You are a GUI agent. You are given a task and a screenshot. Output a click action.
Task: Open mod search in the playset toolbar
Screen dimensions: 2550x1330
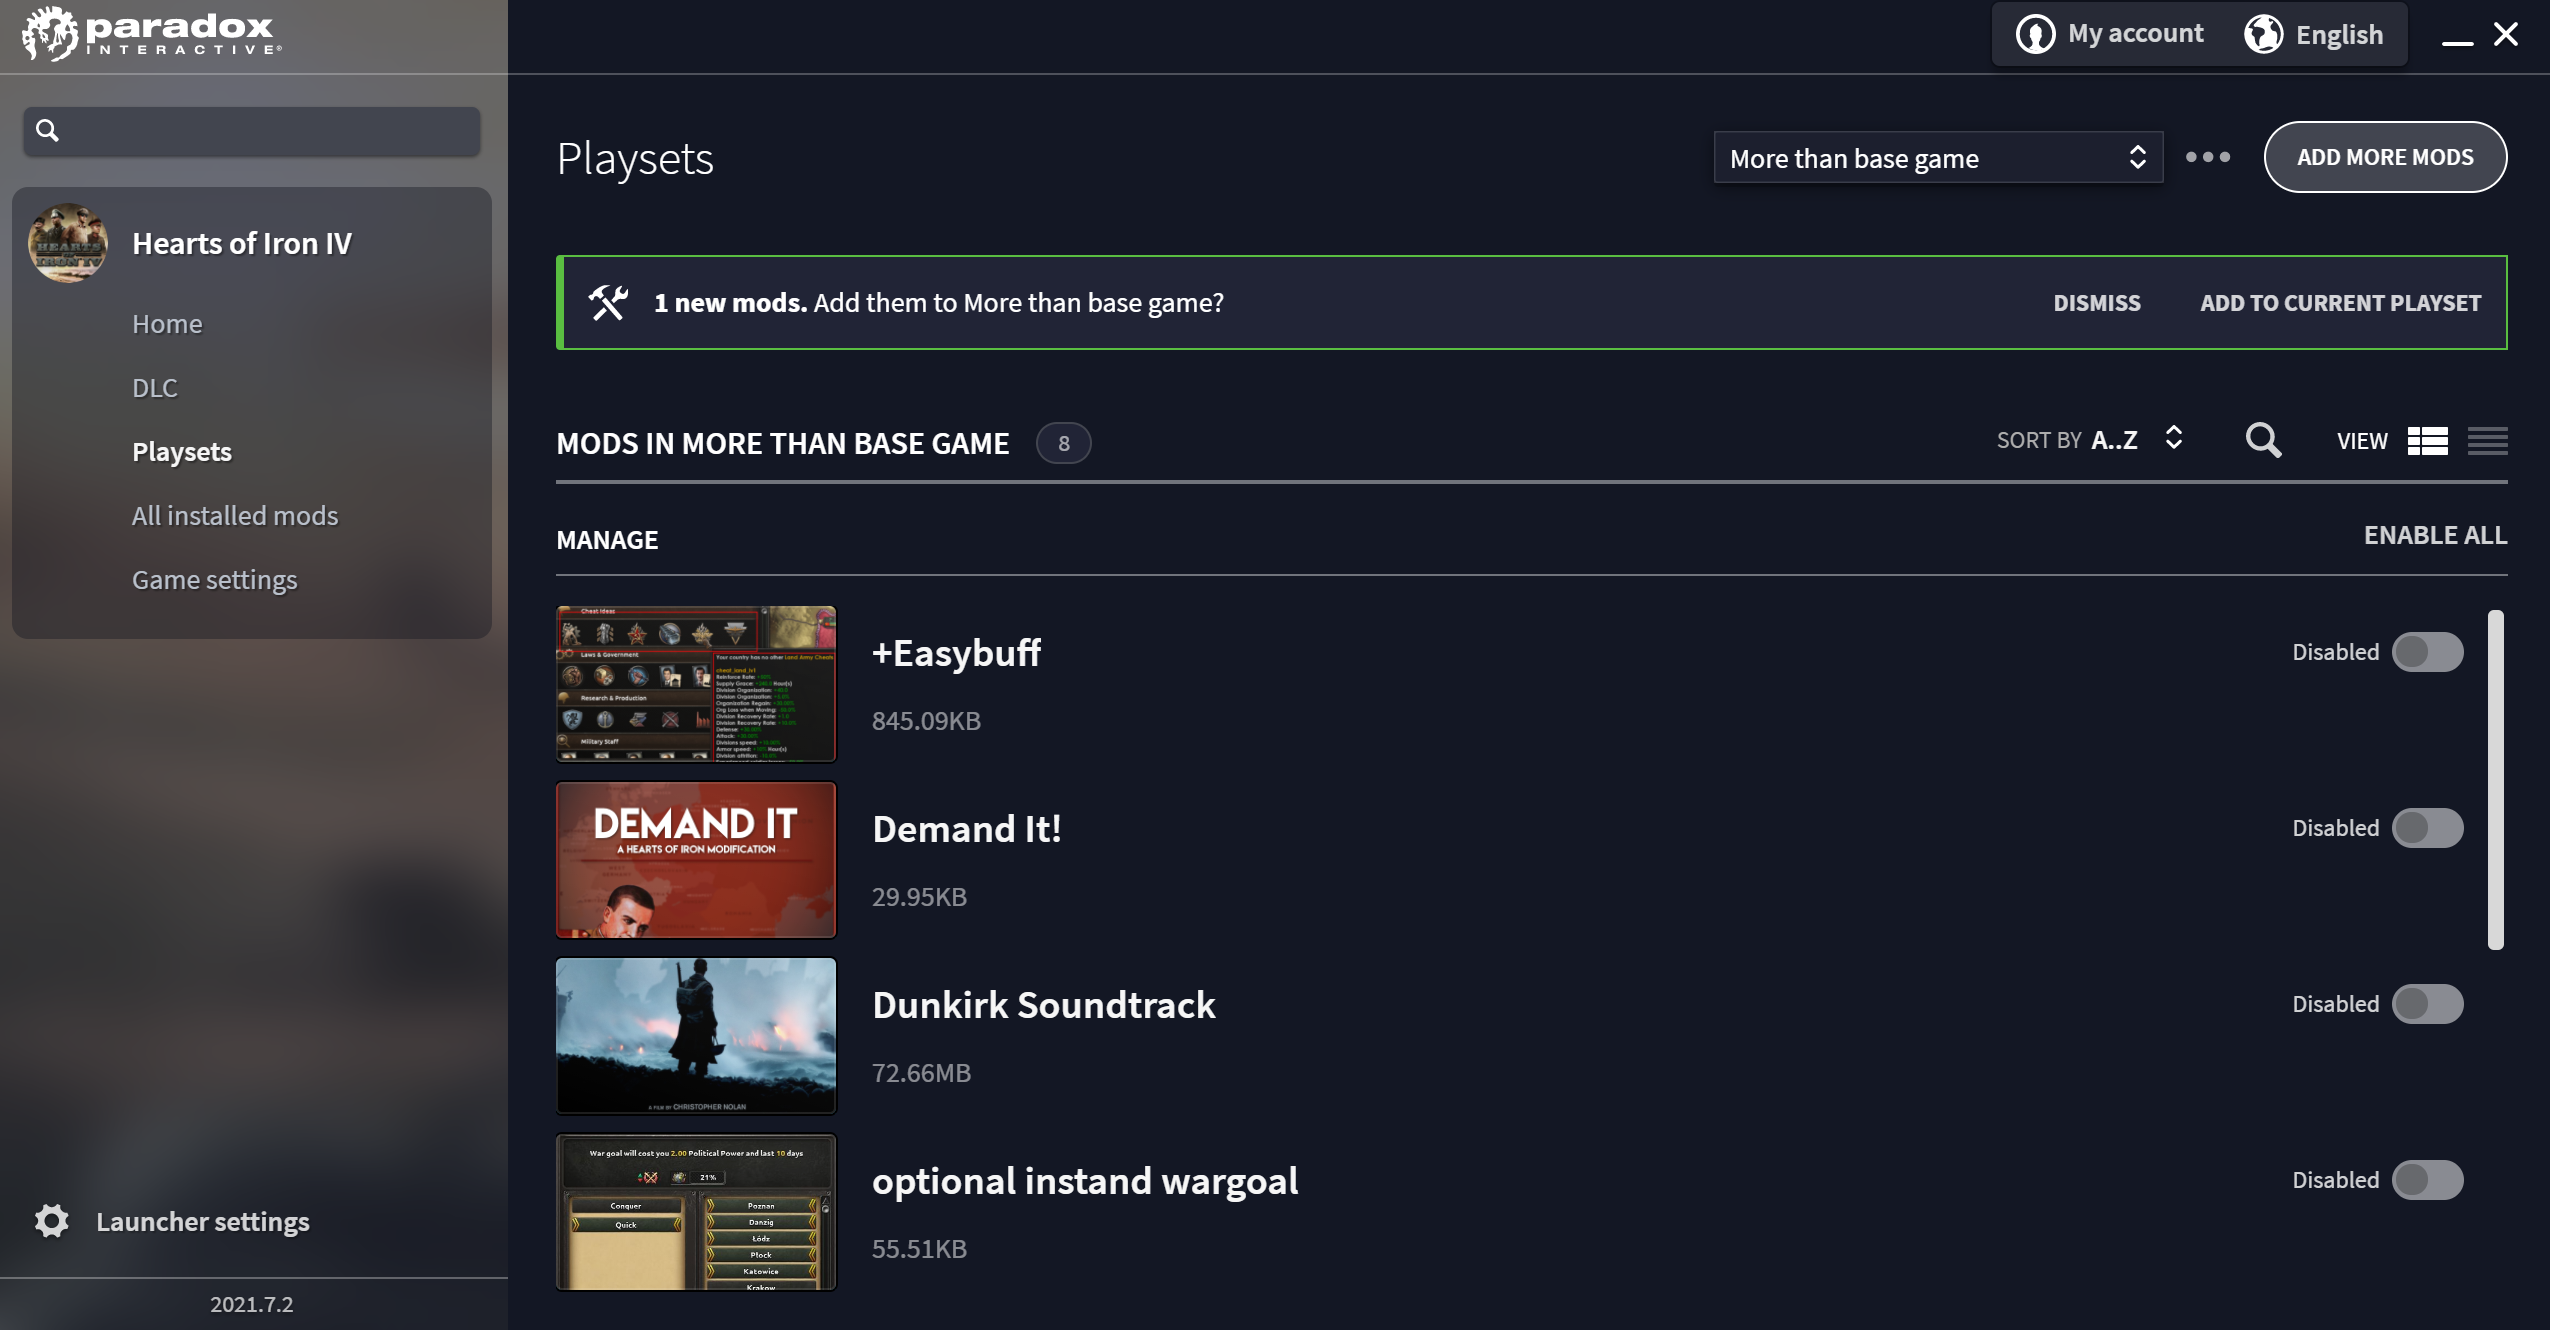[x=2263, y=440]
